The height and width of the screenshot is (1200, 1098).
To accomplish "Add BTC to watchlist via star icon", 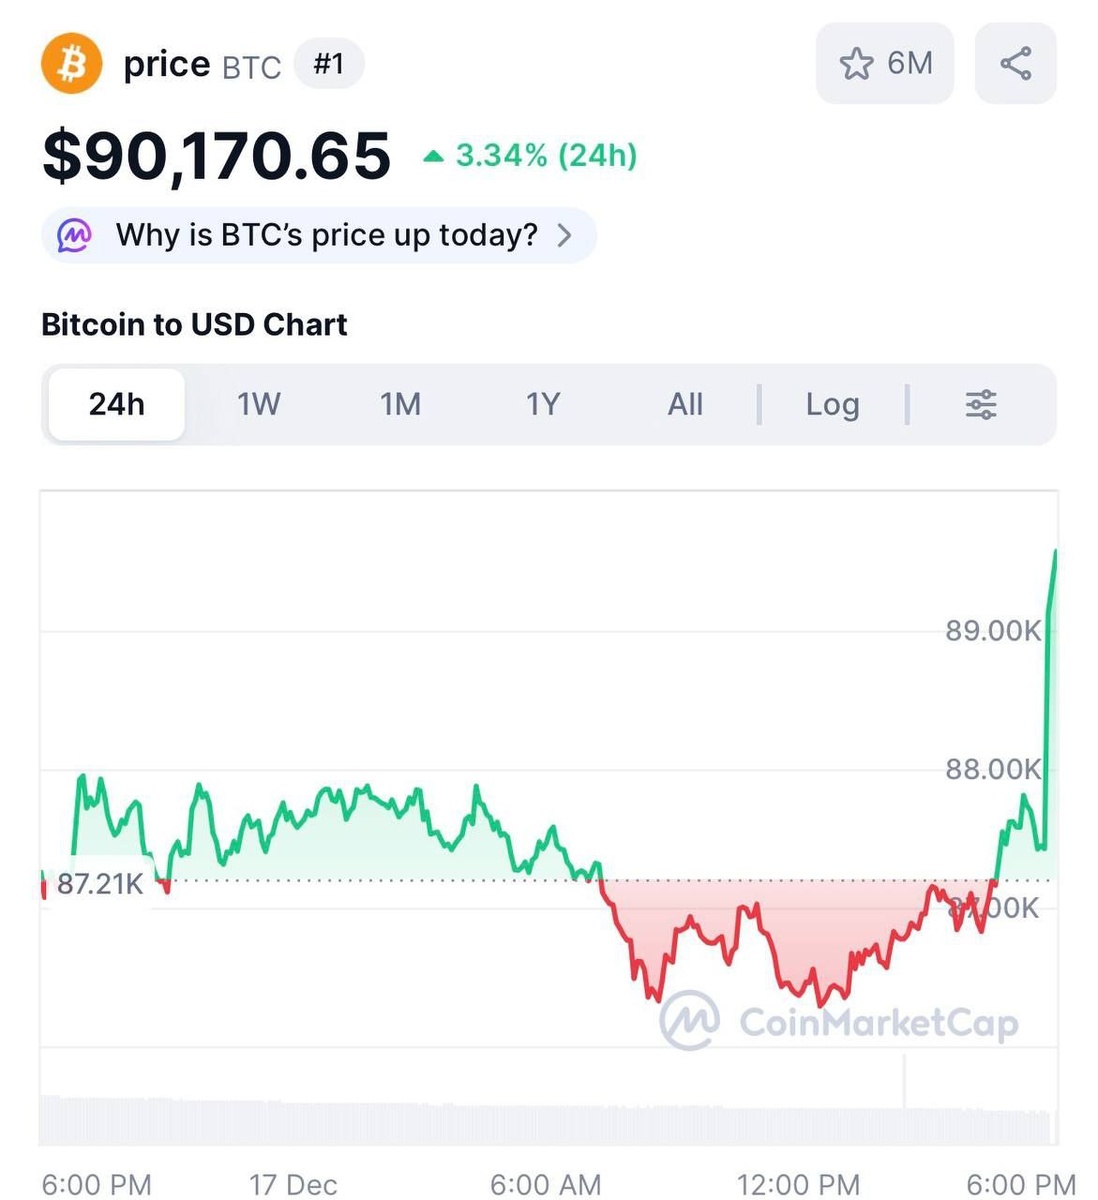I will (x=856, y=64).
